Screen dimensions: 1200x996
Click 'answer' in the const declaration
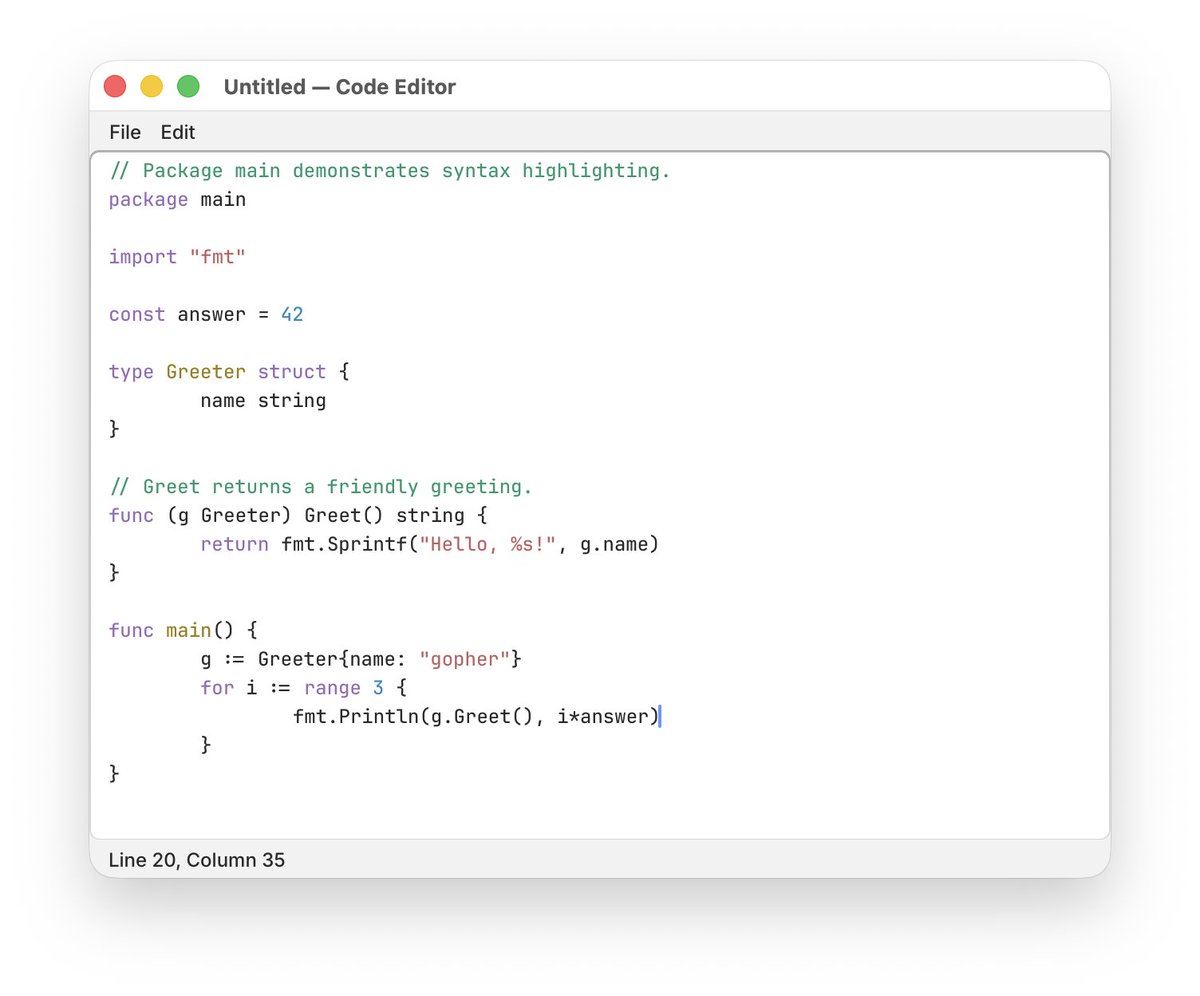click(x=212, y=315)
